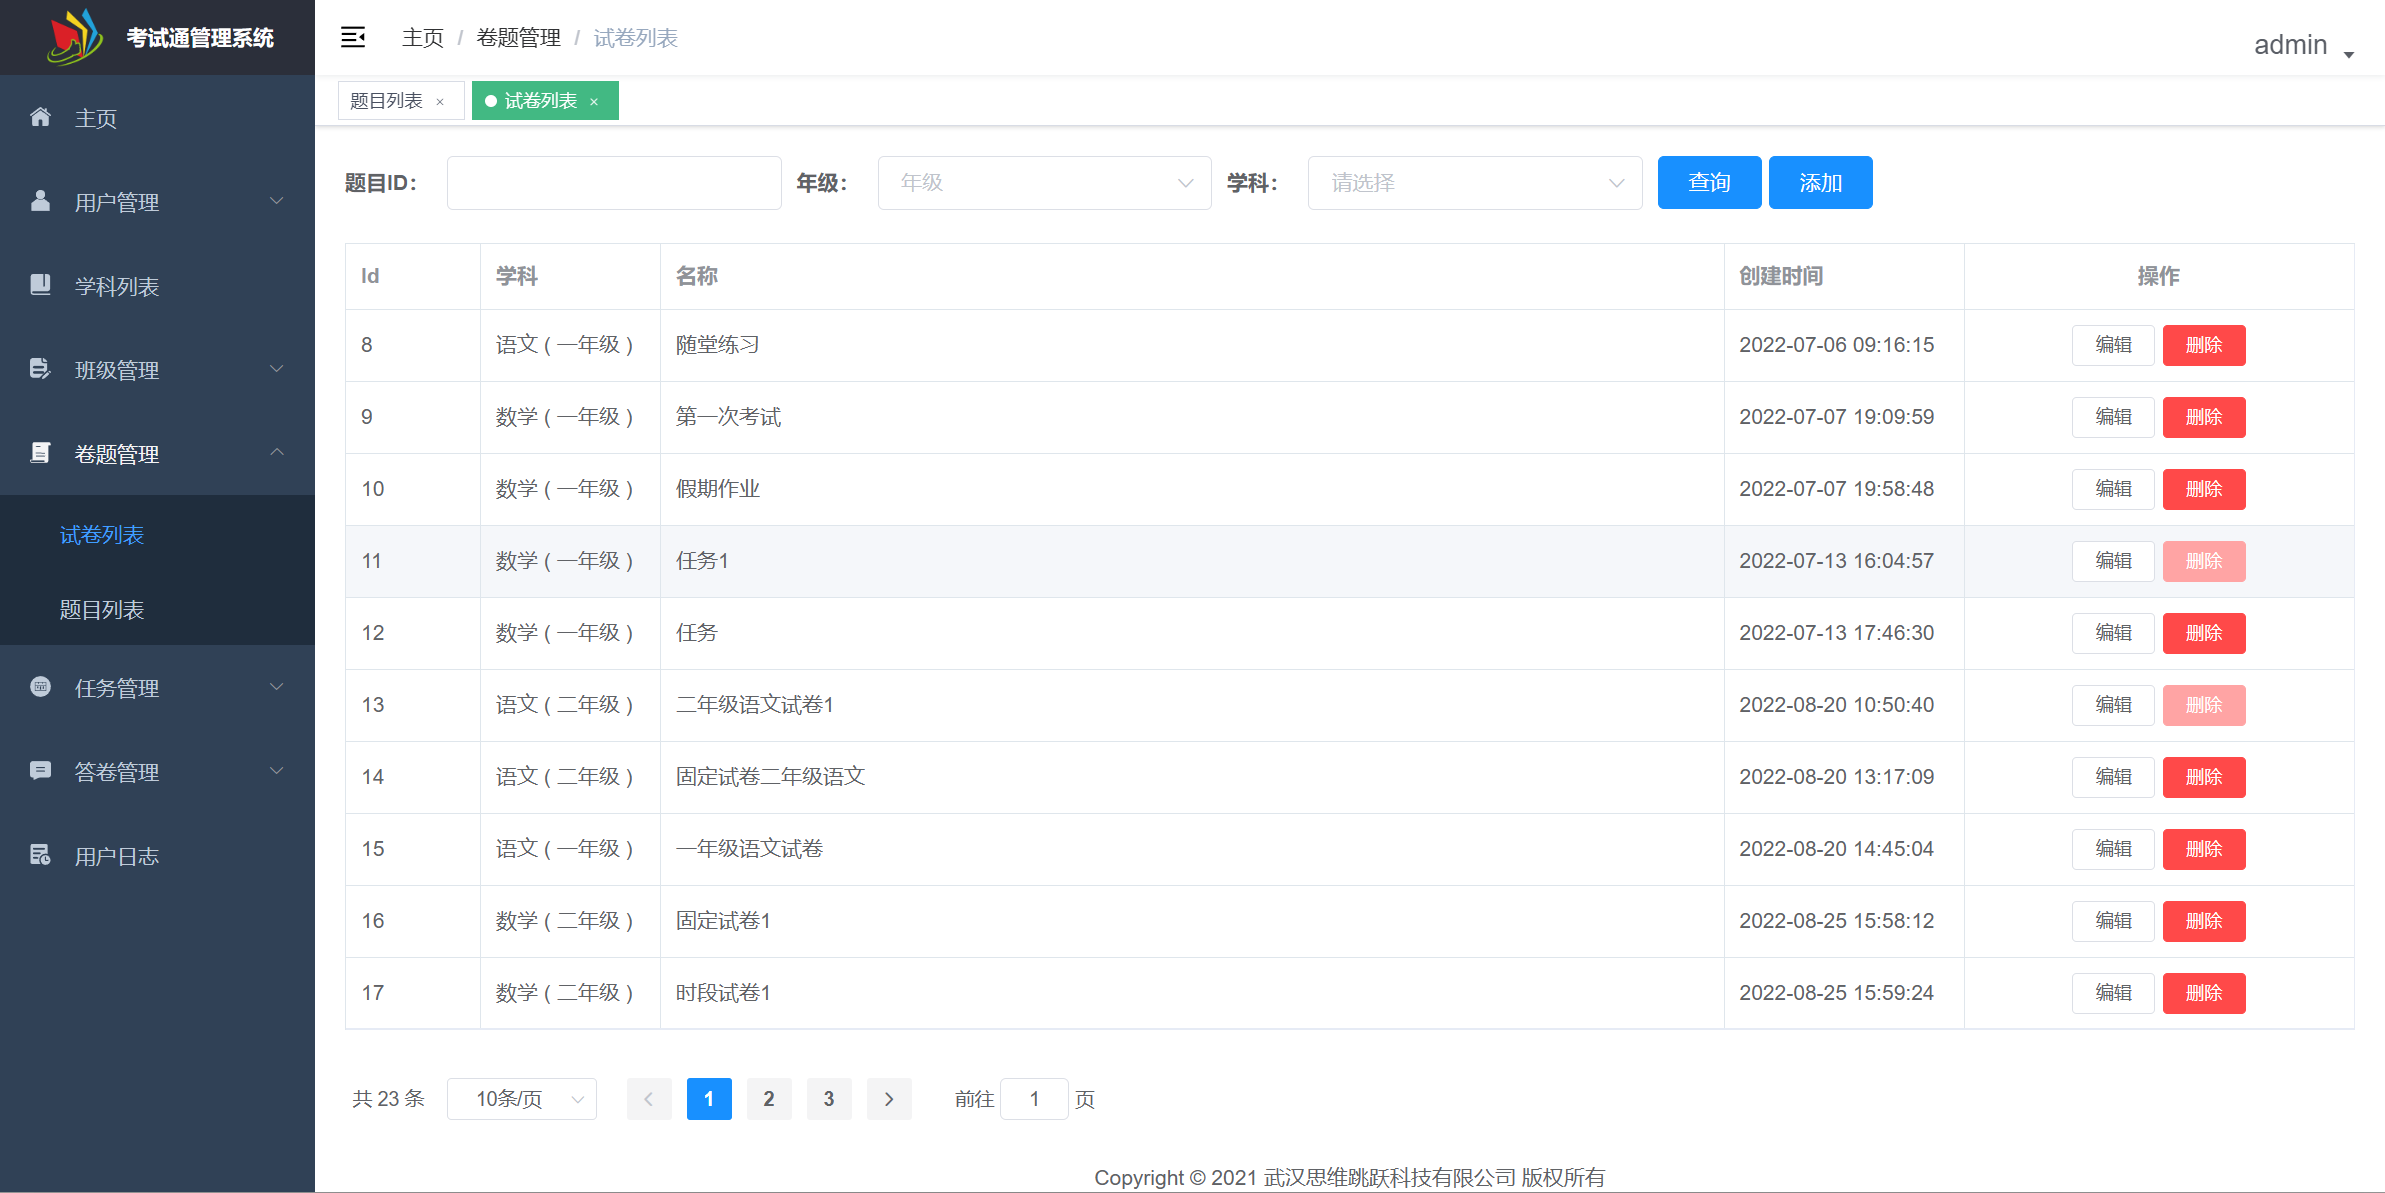Image resolution: width=2385 pixels, height=1193 pixels.
Task: Edit the 一年级语文试卷 paper
Action: [x=2113, y=849]
